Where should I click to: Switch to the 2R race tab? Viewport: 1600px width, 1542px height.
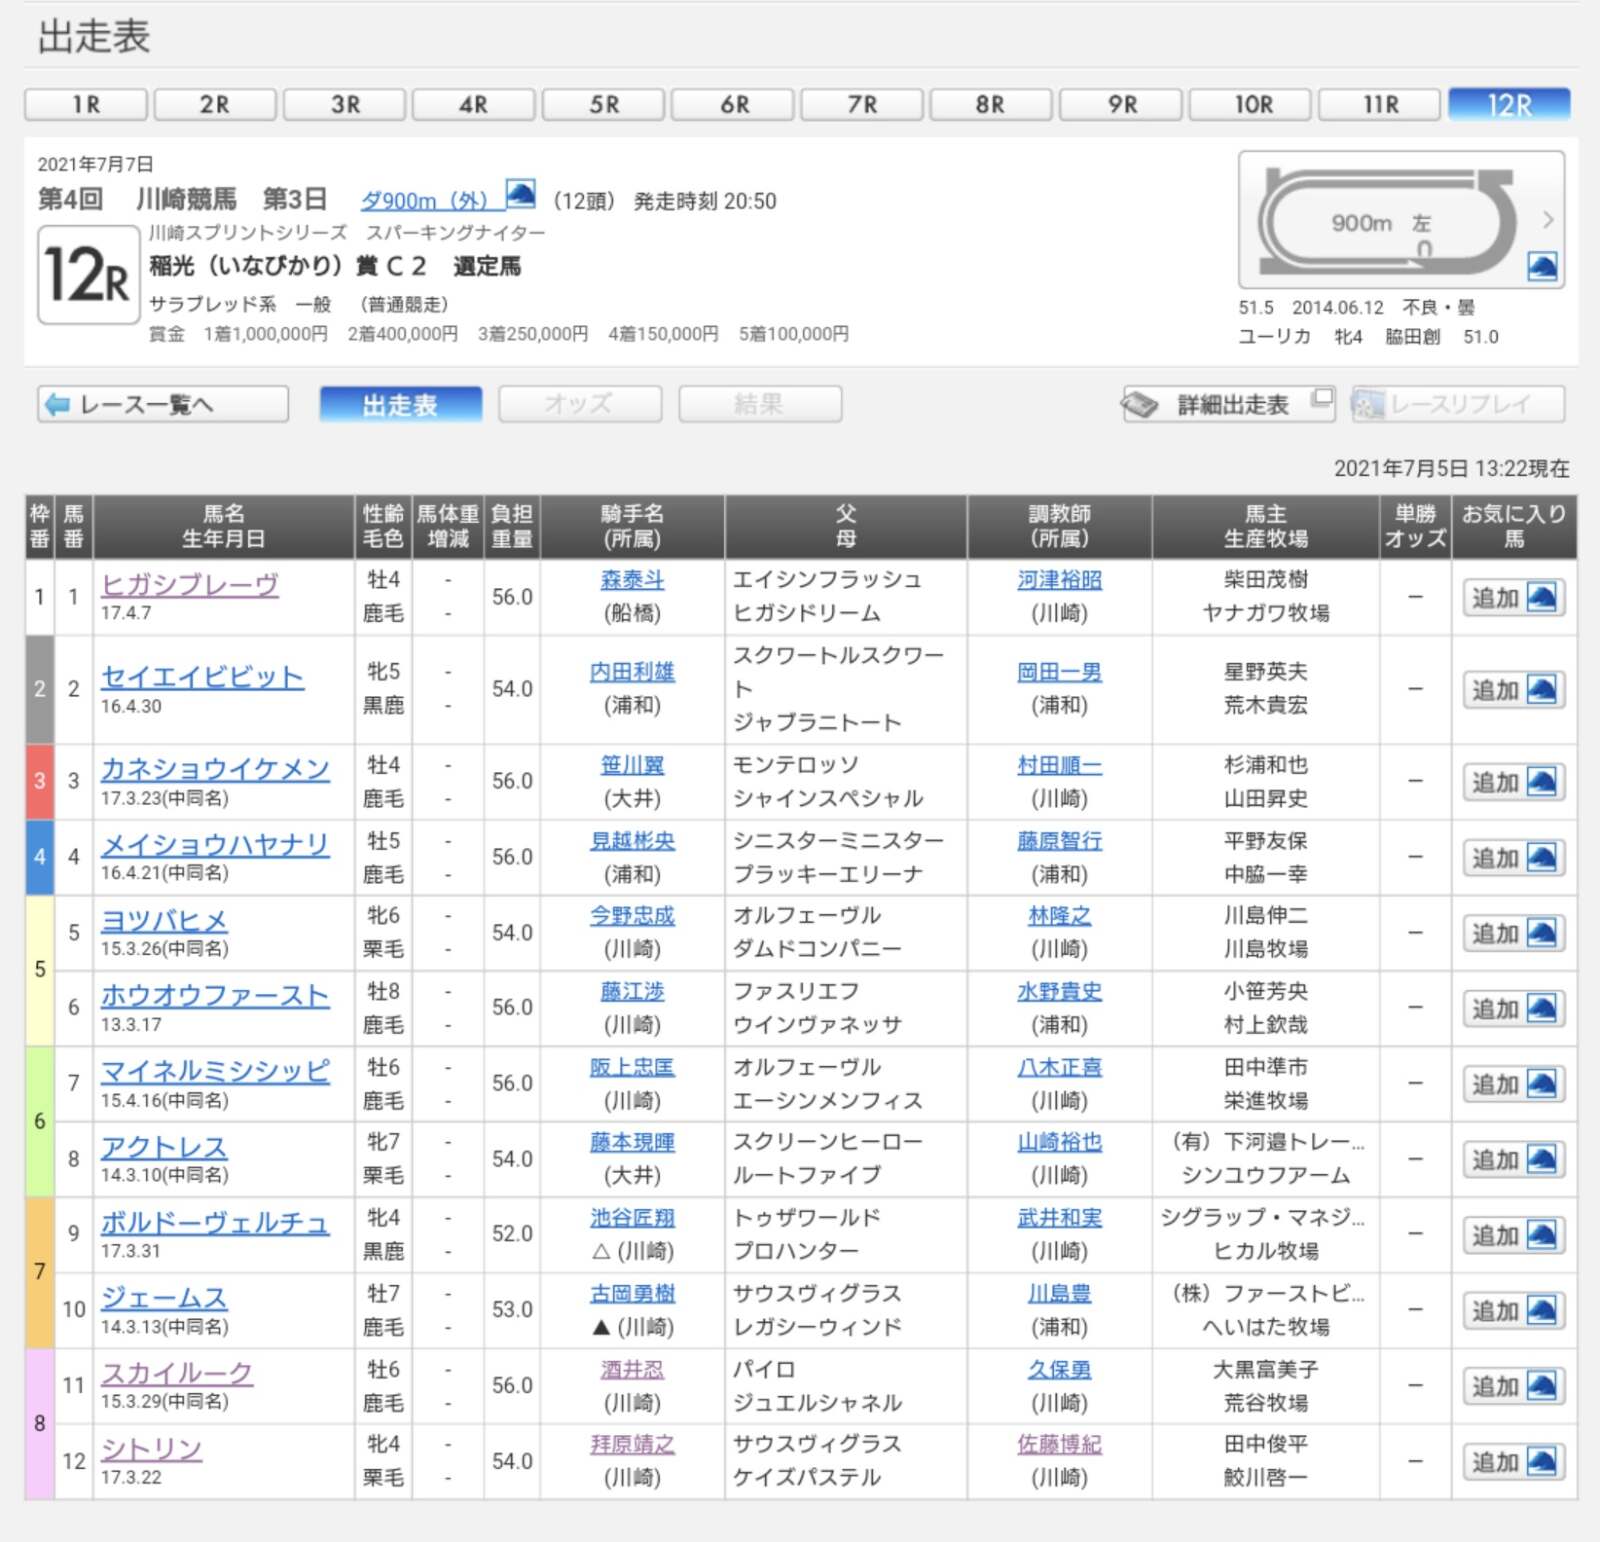click(x=215, y=104)
